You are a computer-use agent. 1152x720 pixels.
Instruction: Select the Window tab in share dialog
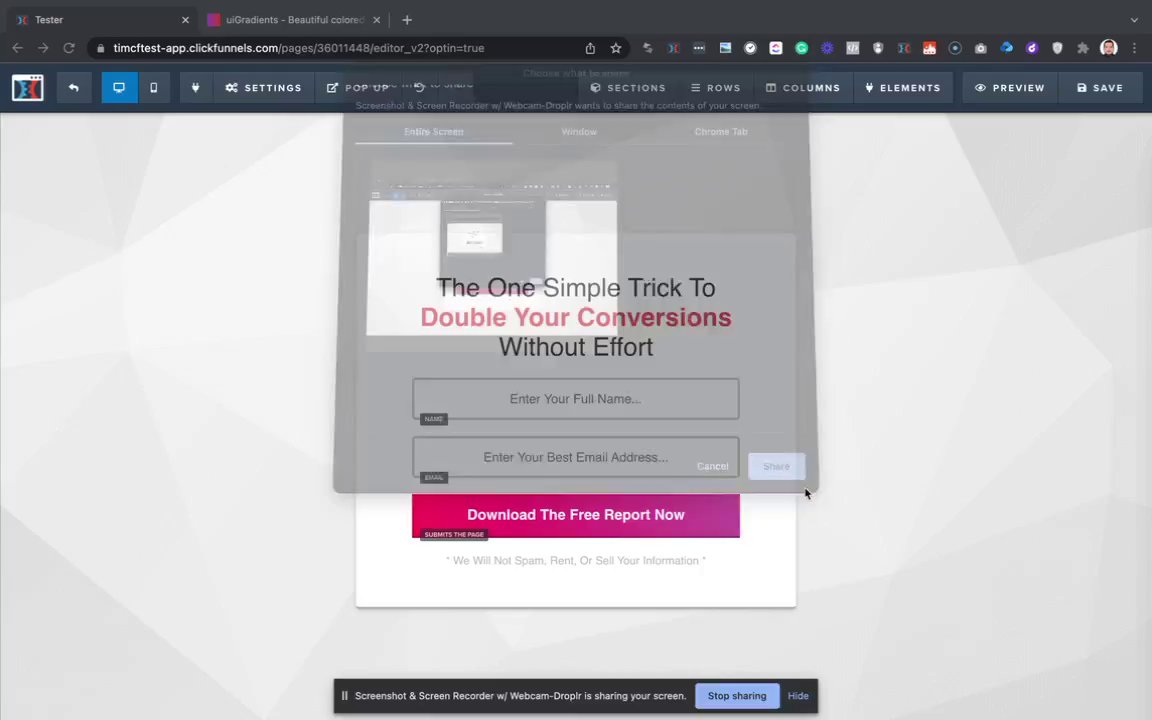click(579, 132)
